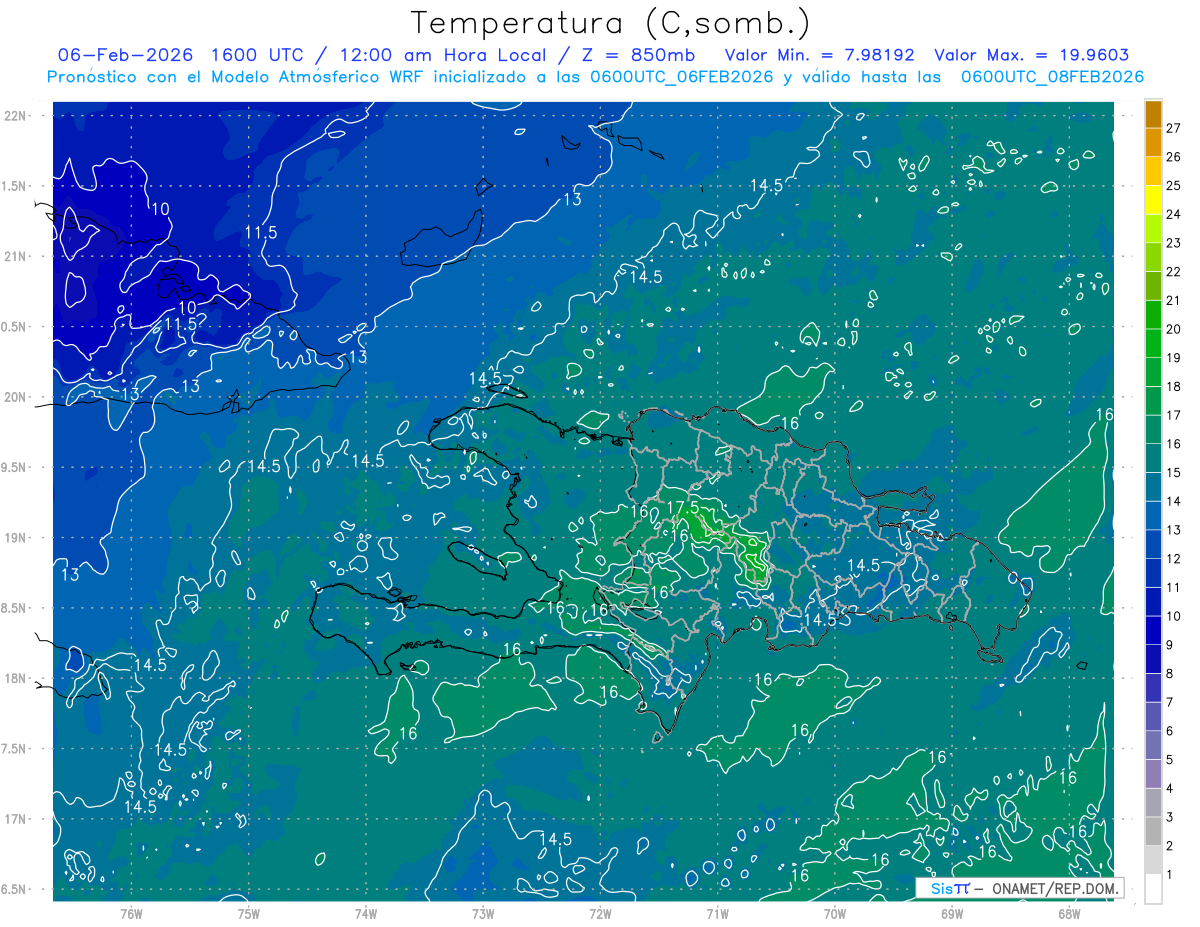Click the legend value "18"

[1173, 387]
